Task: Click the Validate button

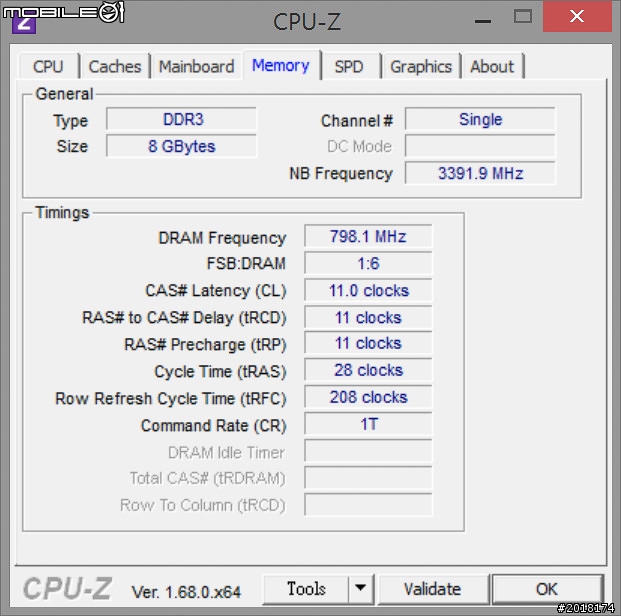Action: pos(433,589)
